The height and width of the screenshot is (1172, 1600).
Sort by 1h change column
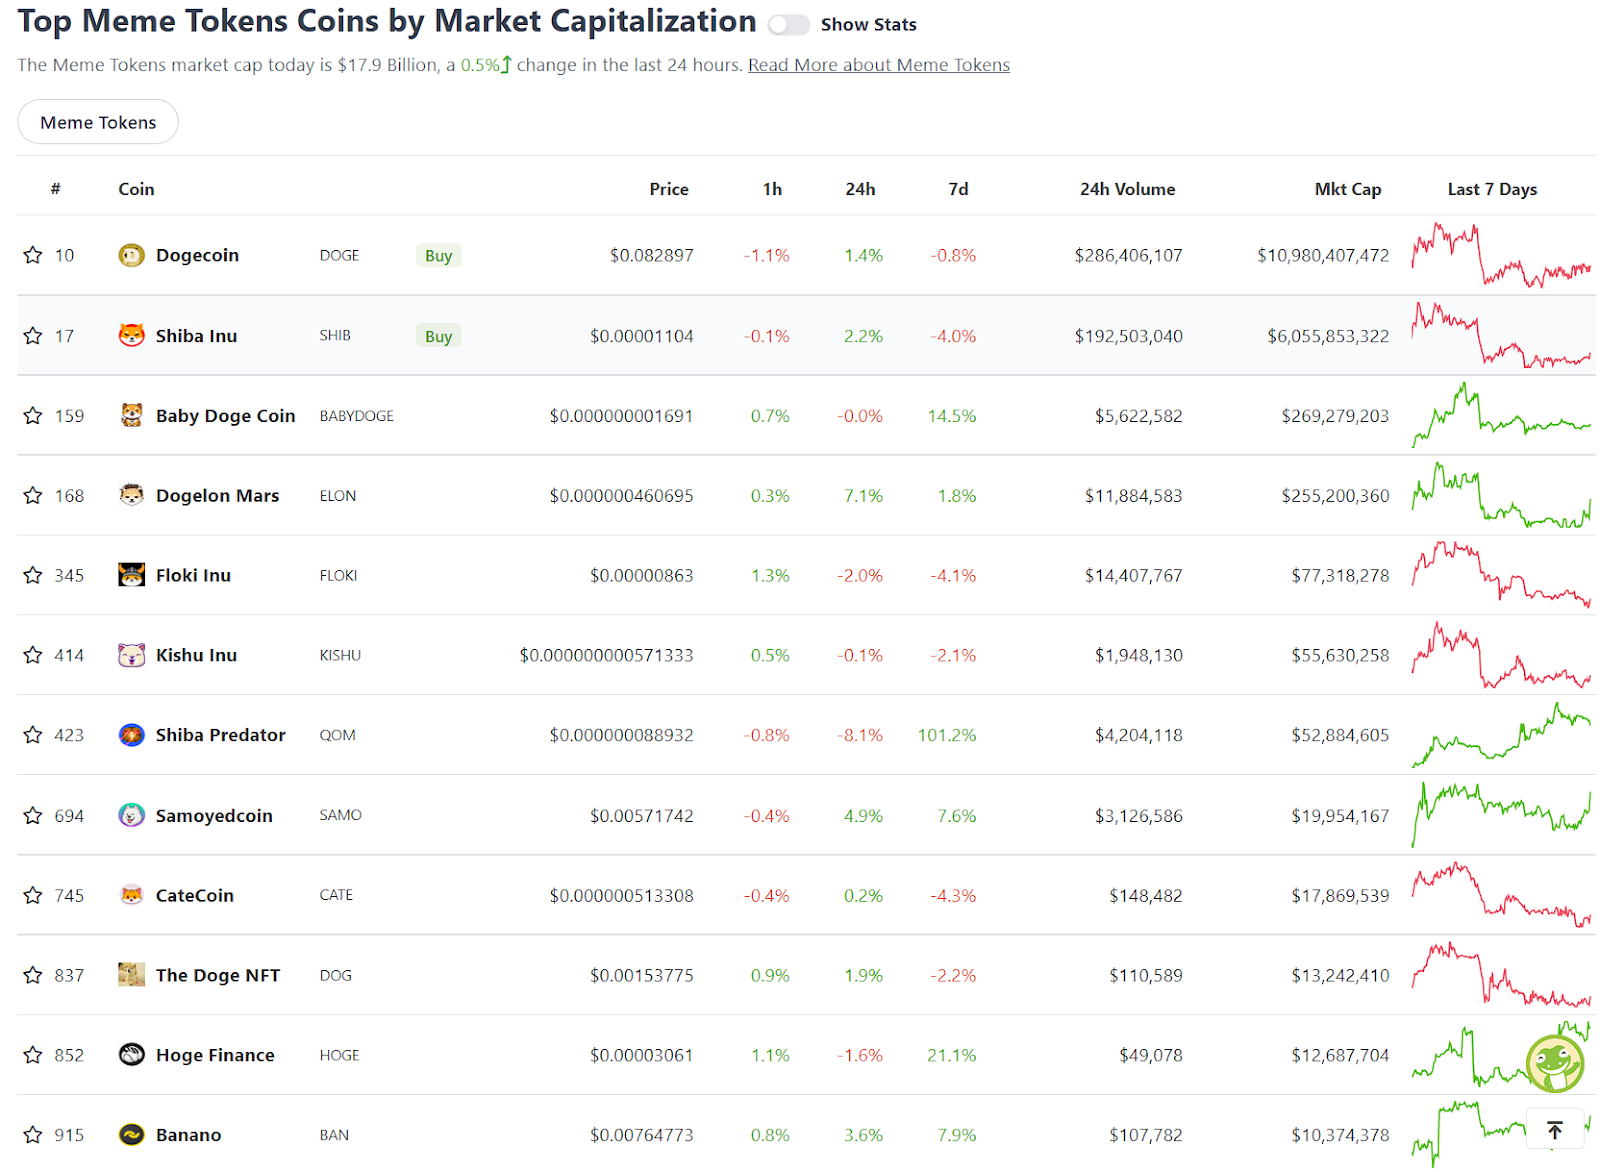(772, 189)
